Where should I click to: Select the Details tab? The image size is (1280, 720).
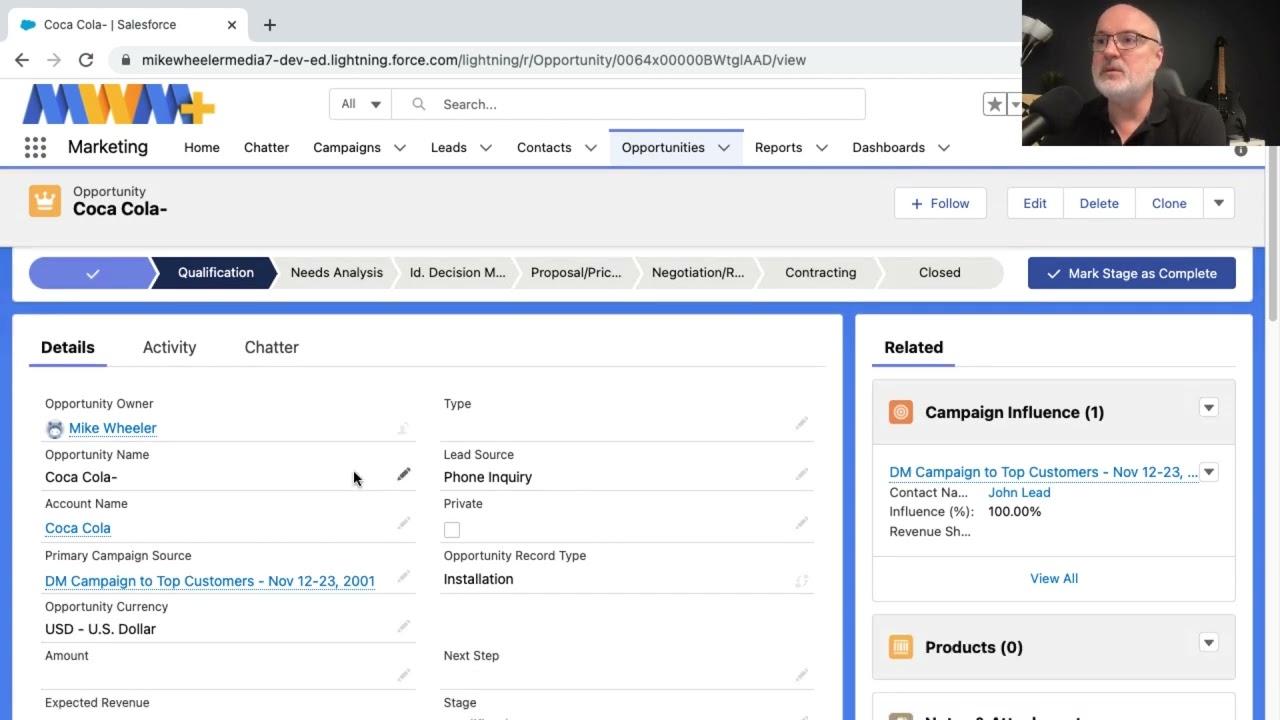click(68, 347)
